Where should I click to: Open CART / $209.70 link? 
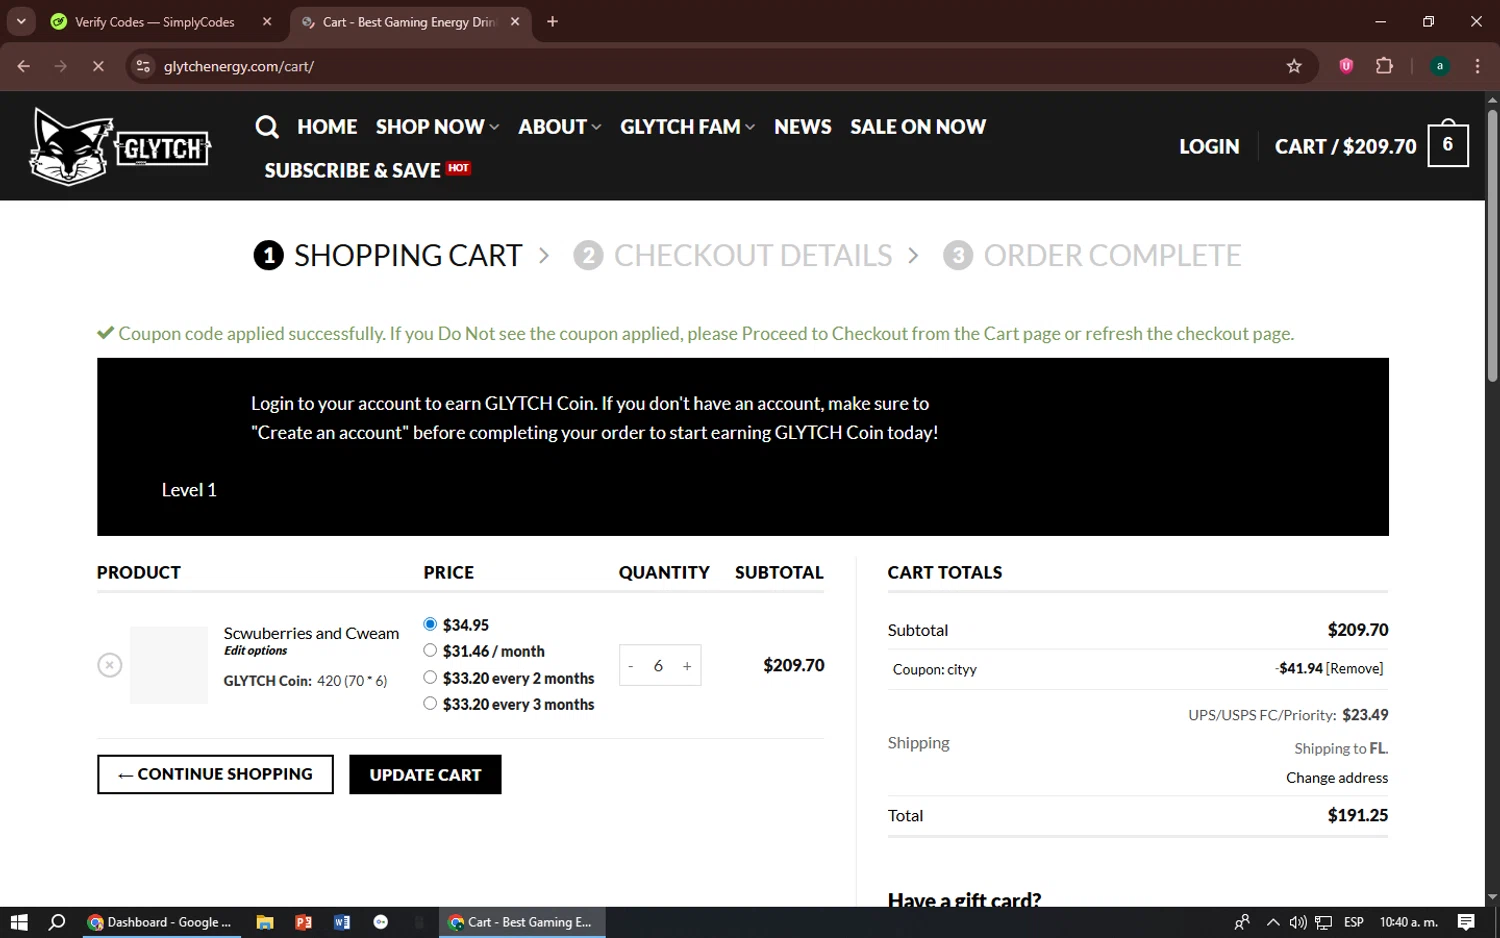pos(1345,146)
